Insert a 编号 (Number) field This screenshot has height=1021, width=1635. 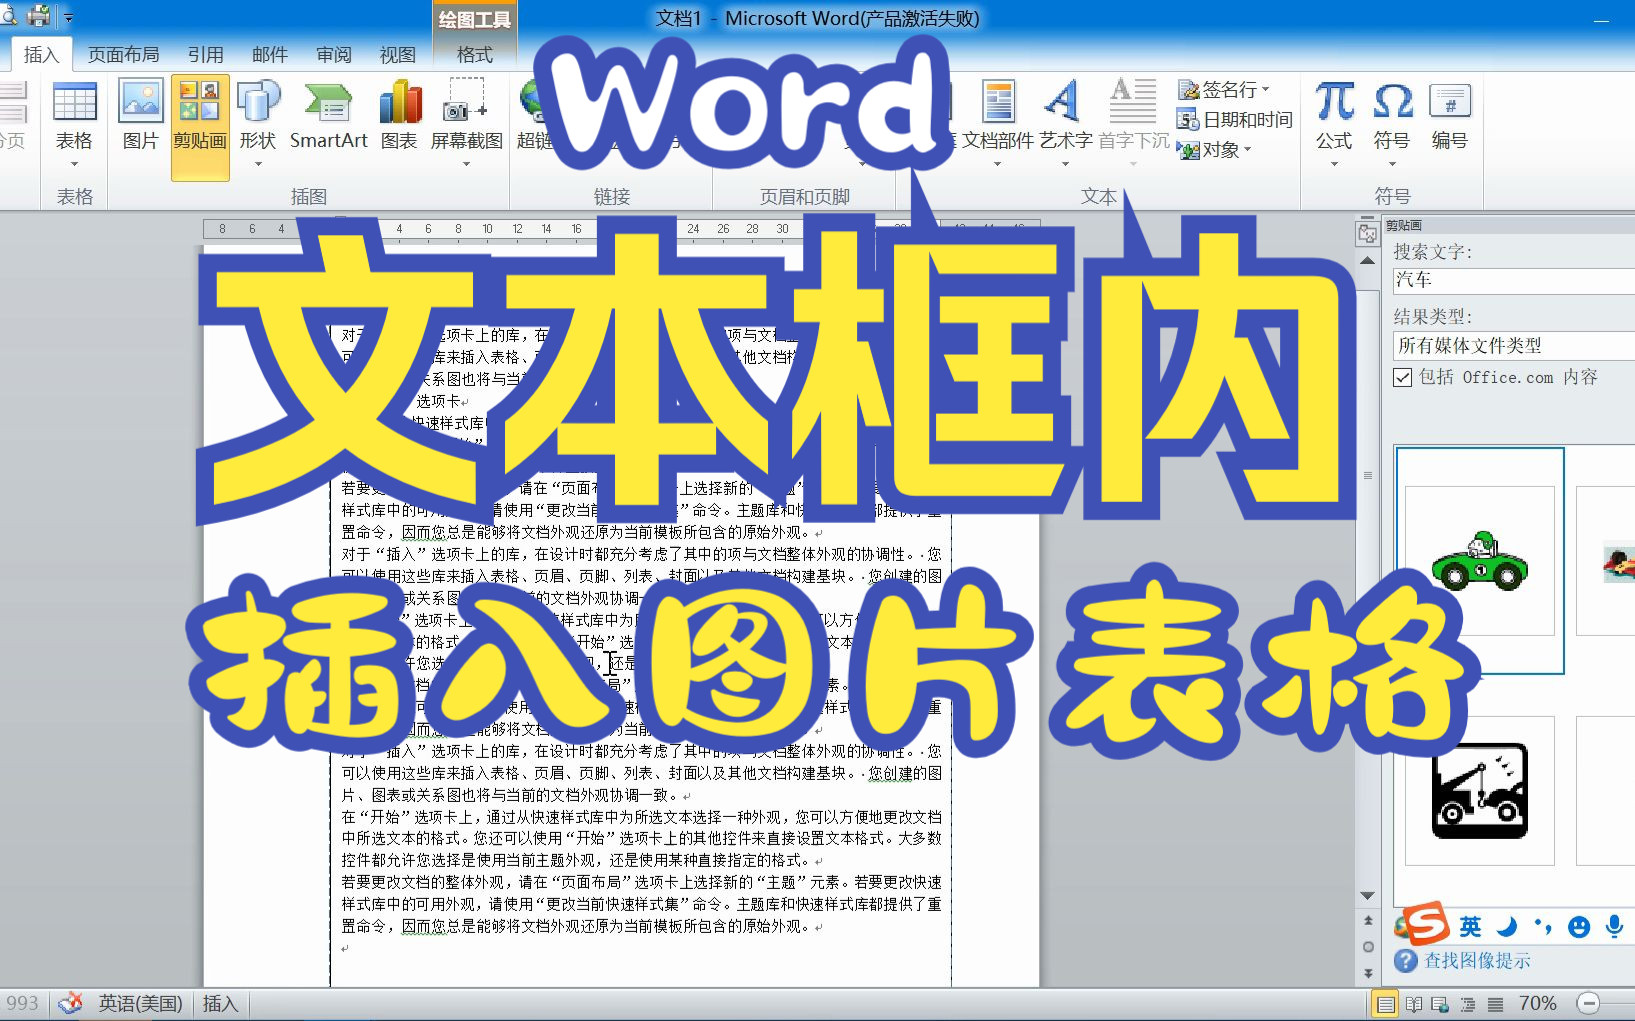1450,115
